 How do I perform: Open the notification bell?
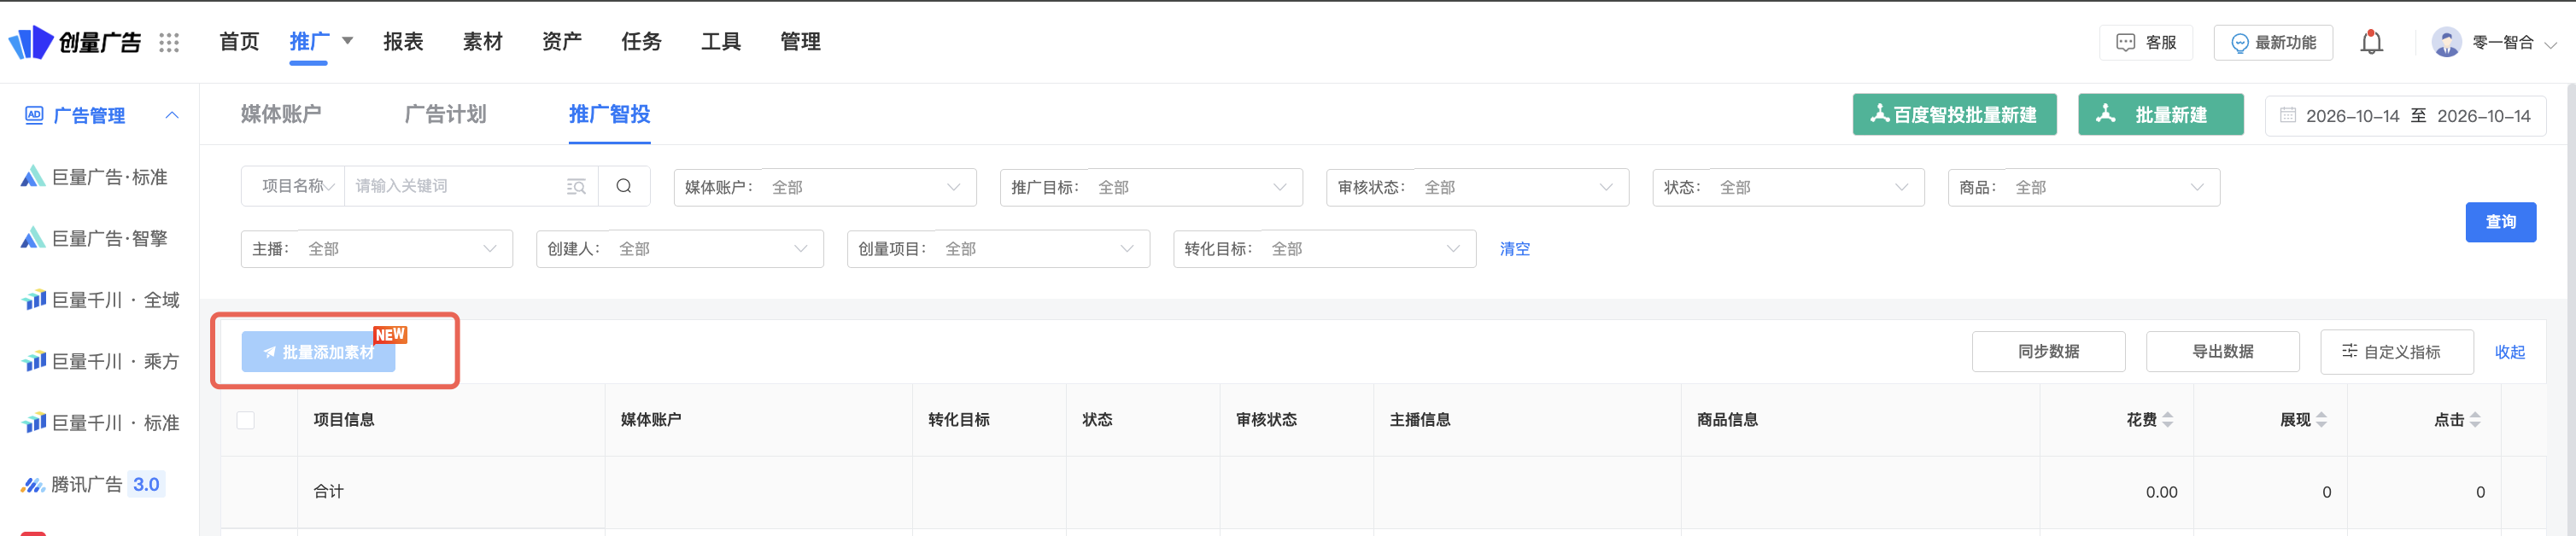pyautogui.click(x=2371, y=42)
